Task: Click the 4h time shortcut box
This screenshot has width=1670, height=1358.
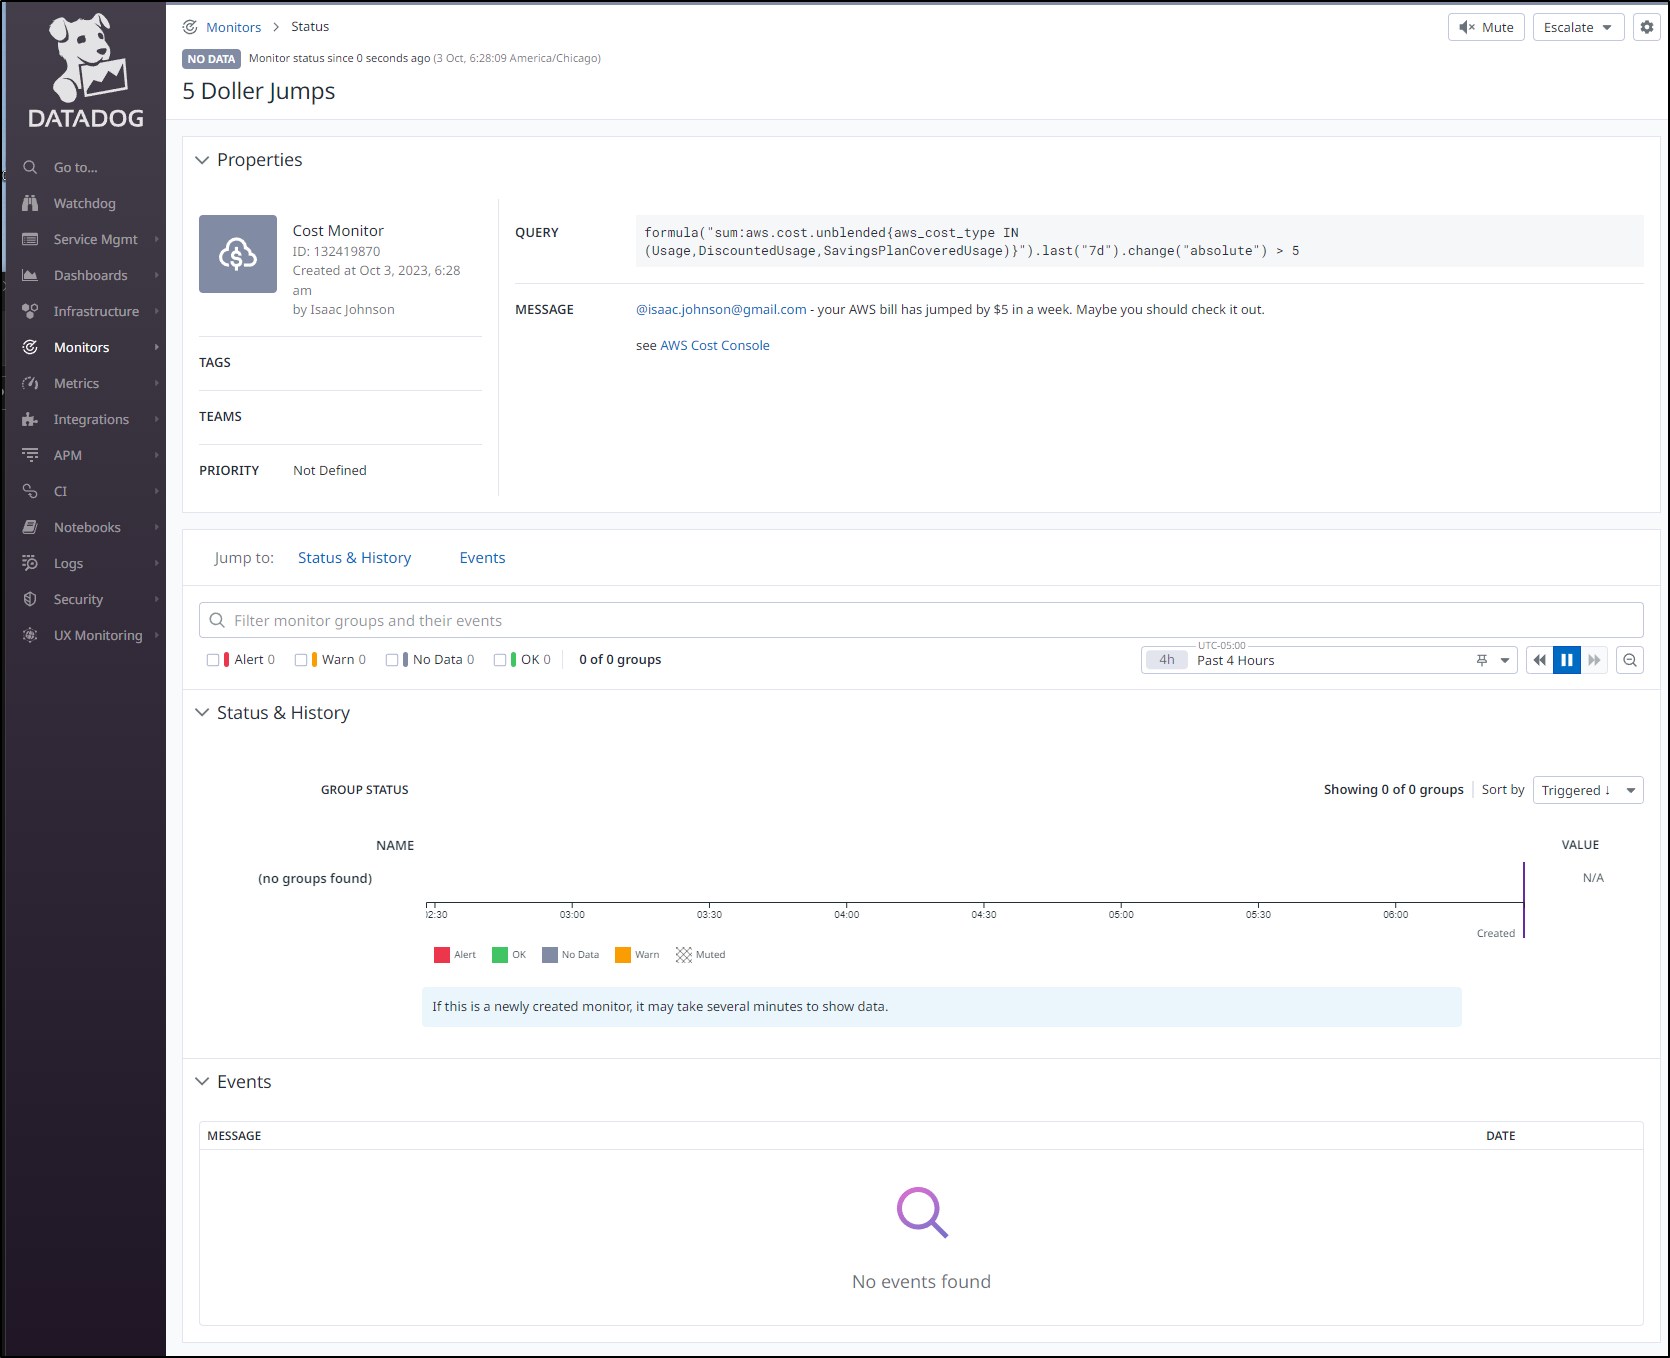Action: (1167, 660)
